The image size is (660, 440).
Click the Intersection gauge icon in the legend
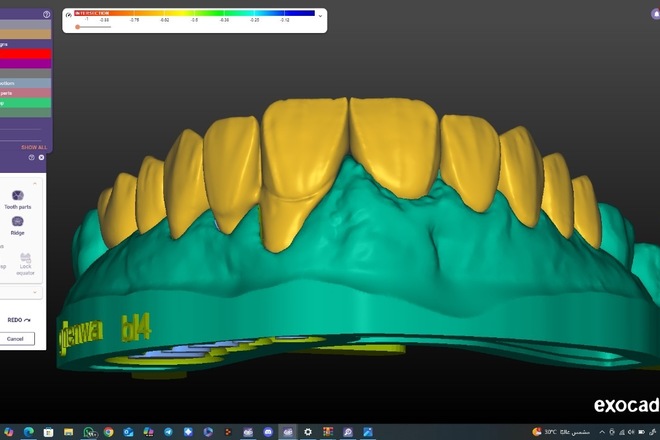click(69, 15)
